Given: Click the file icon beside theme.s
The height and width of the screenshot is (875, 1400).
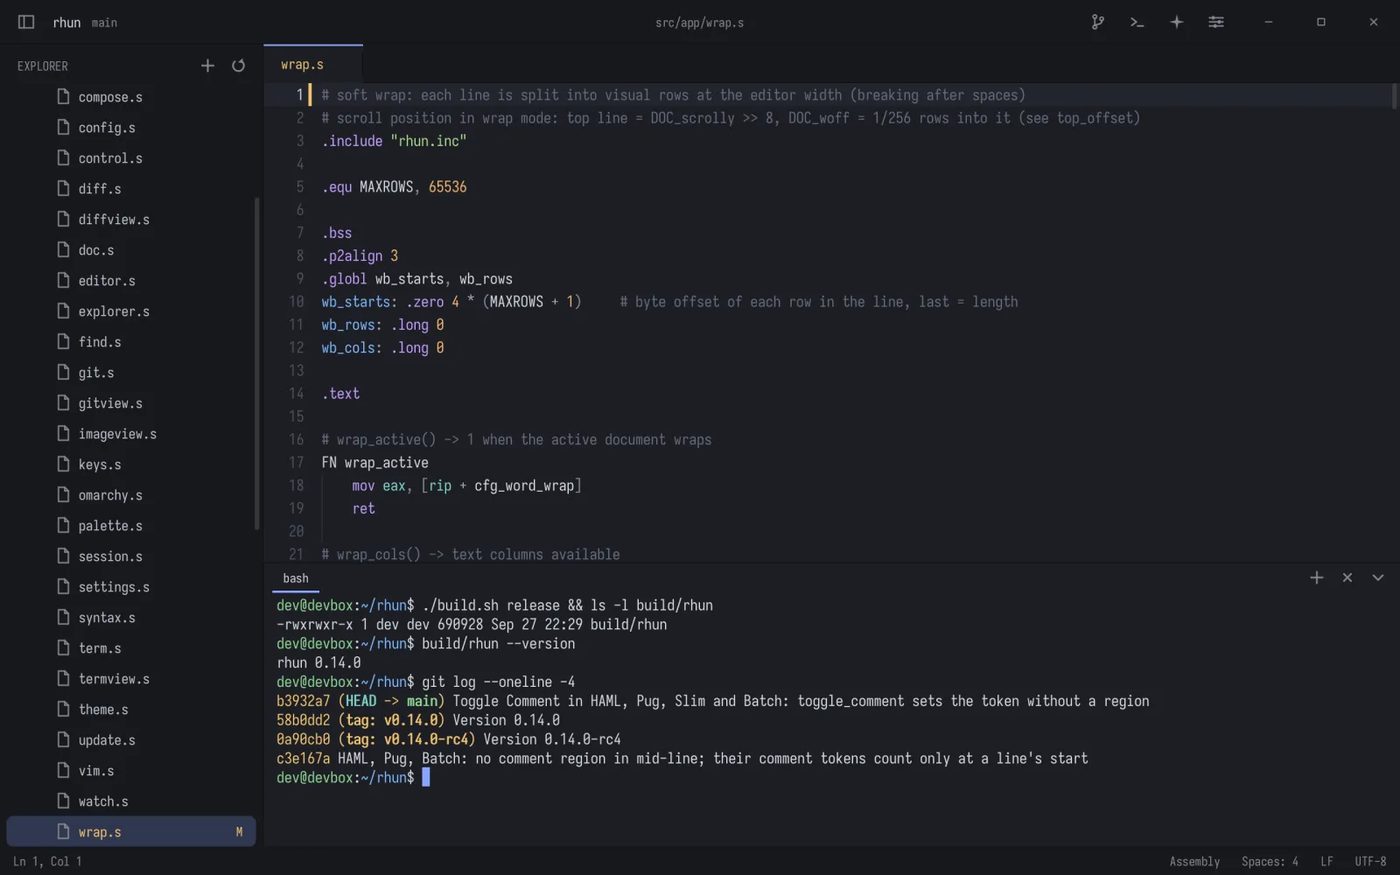Looking at the screenshot, I should 63,709.
